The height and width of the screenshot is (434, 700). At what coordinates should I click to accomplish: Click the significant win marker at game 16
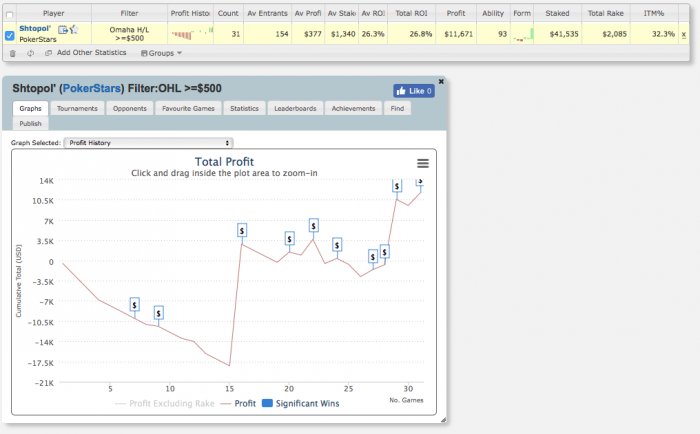click(x=242, y=230)
